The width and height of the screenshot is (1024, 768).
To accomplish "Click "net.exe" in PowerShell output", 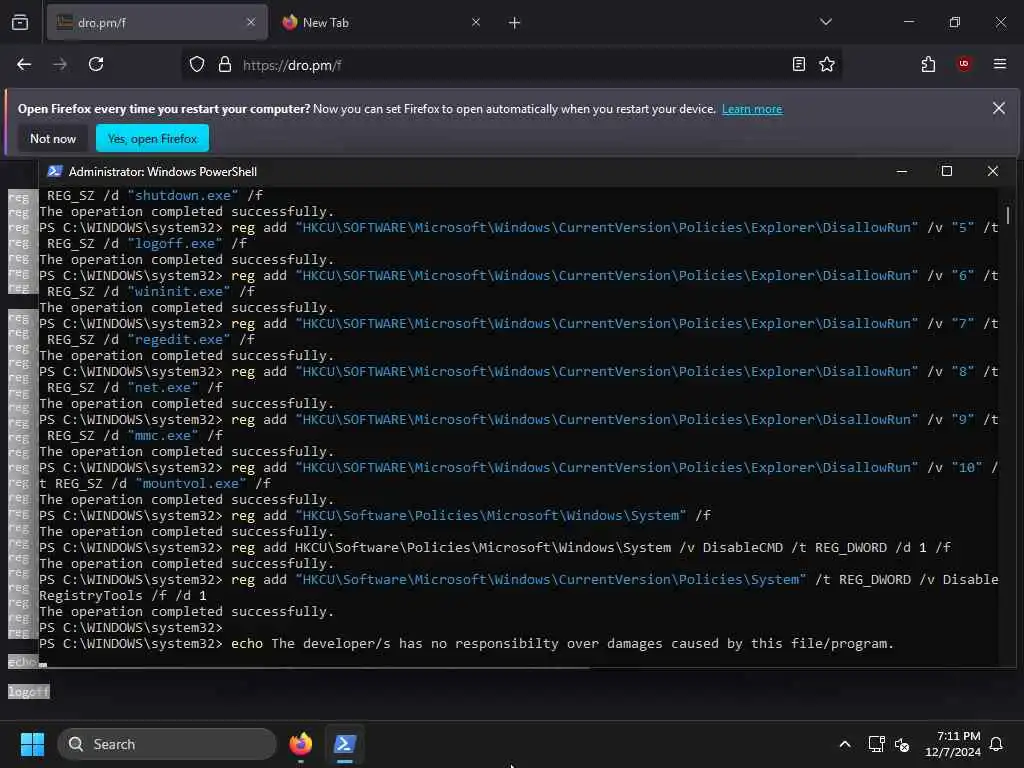I will (x=163, y=387).
